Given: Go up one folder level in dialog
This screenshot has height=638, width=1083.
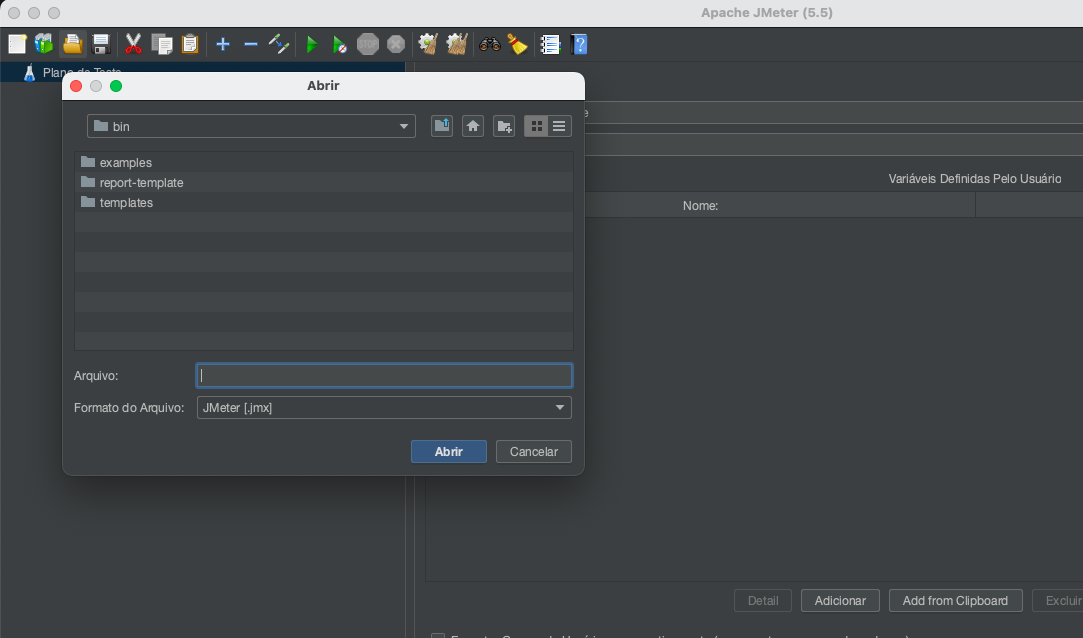Looking at the screenshot, I should click(x=442, y=126).
